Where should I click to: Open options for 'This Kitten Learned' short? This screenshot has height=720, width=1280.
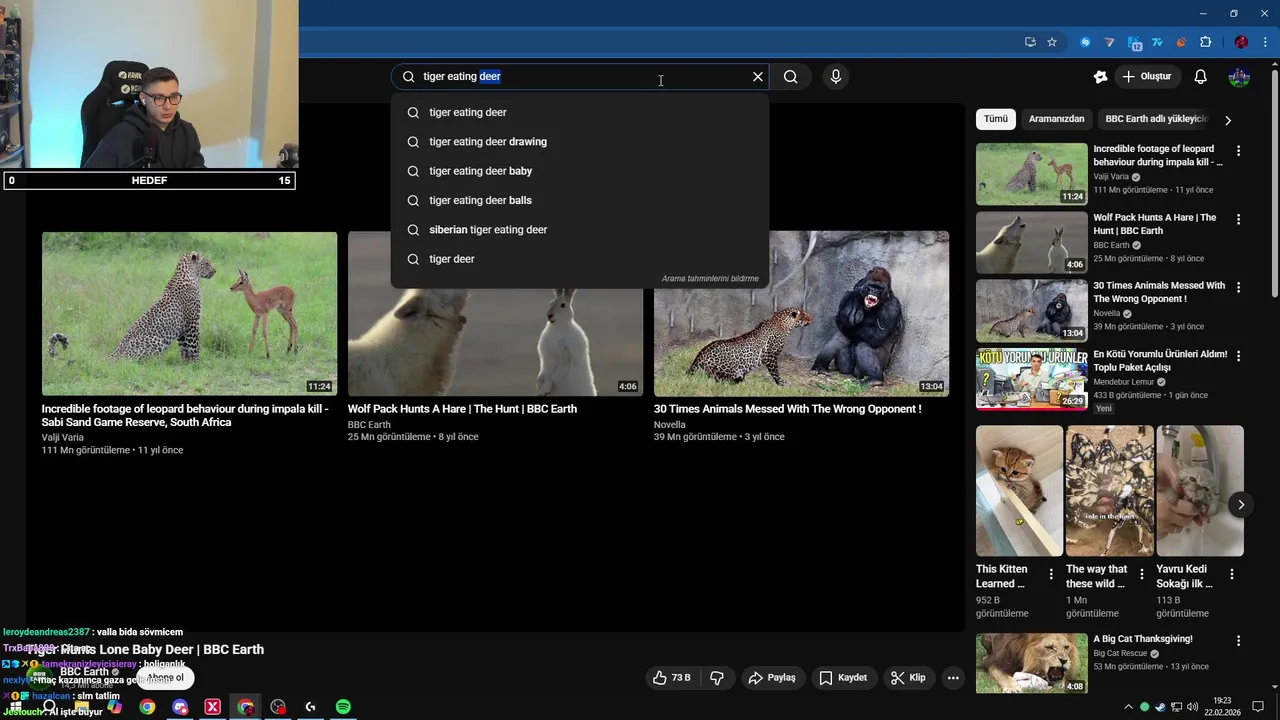(x=1051, y=574)
